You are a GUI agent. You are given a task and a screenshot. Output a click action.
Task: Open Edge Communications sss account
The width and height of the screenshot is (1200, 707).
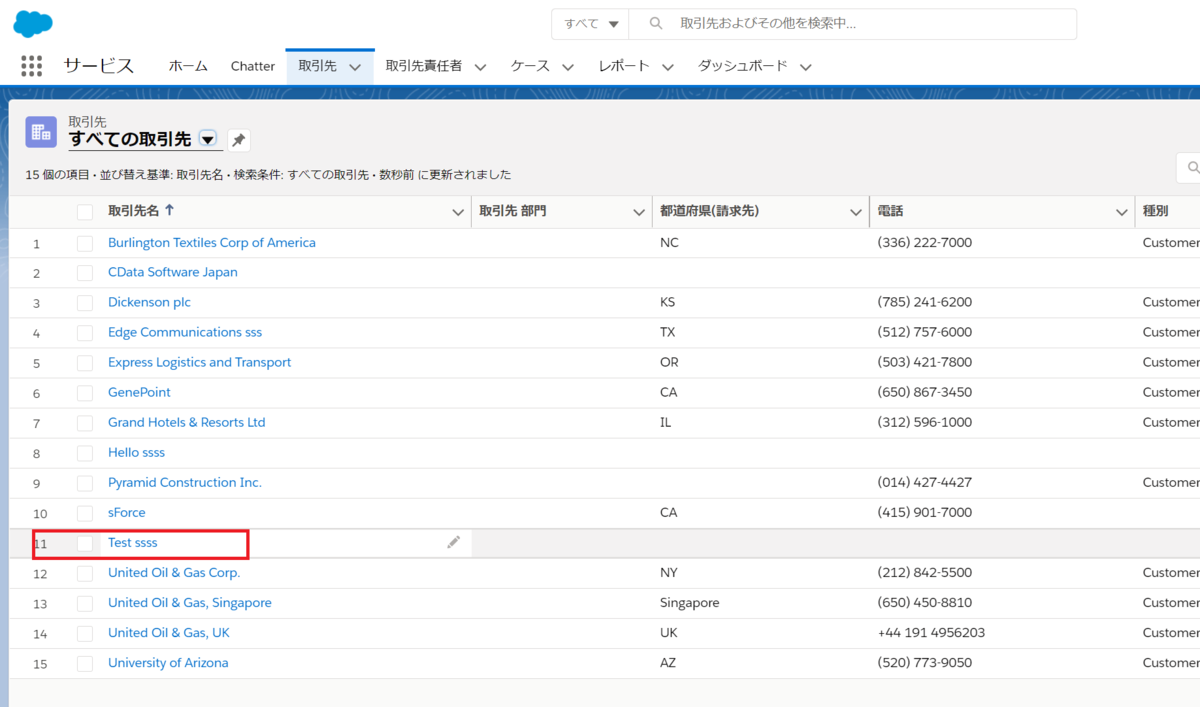185,333
